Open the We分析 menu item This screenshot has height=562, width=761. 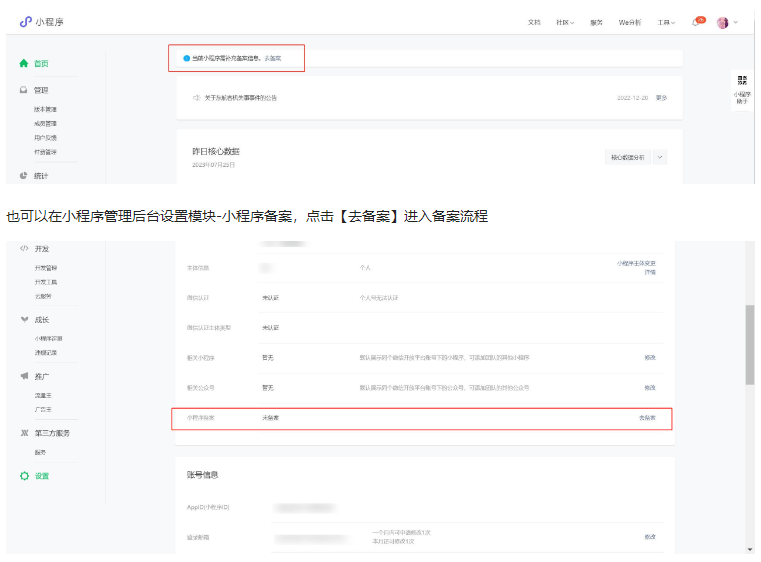[x=630, y=22]
